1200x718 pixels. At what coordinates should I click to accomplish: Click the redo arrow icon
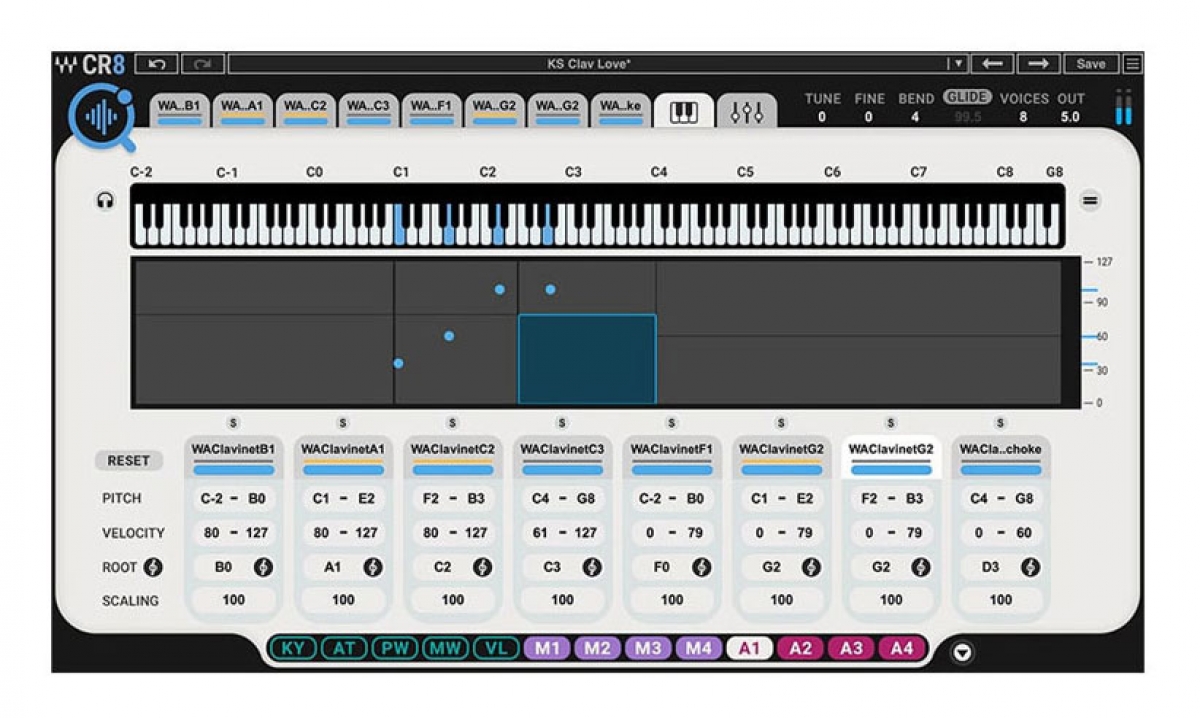[203, 64]
